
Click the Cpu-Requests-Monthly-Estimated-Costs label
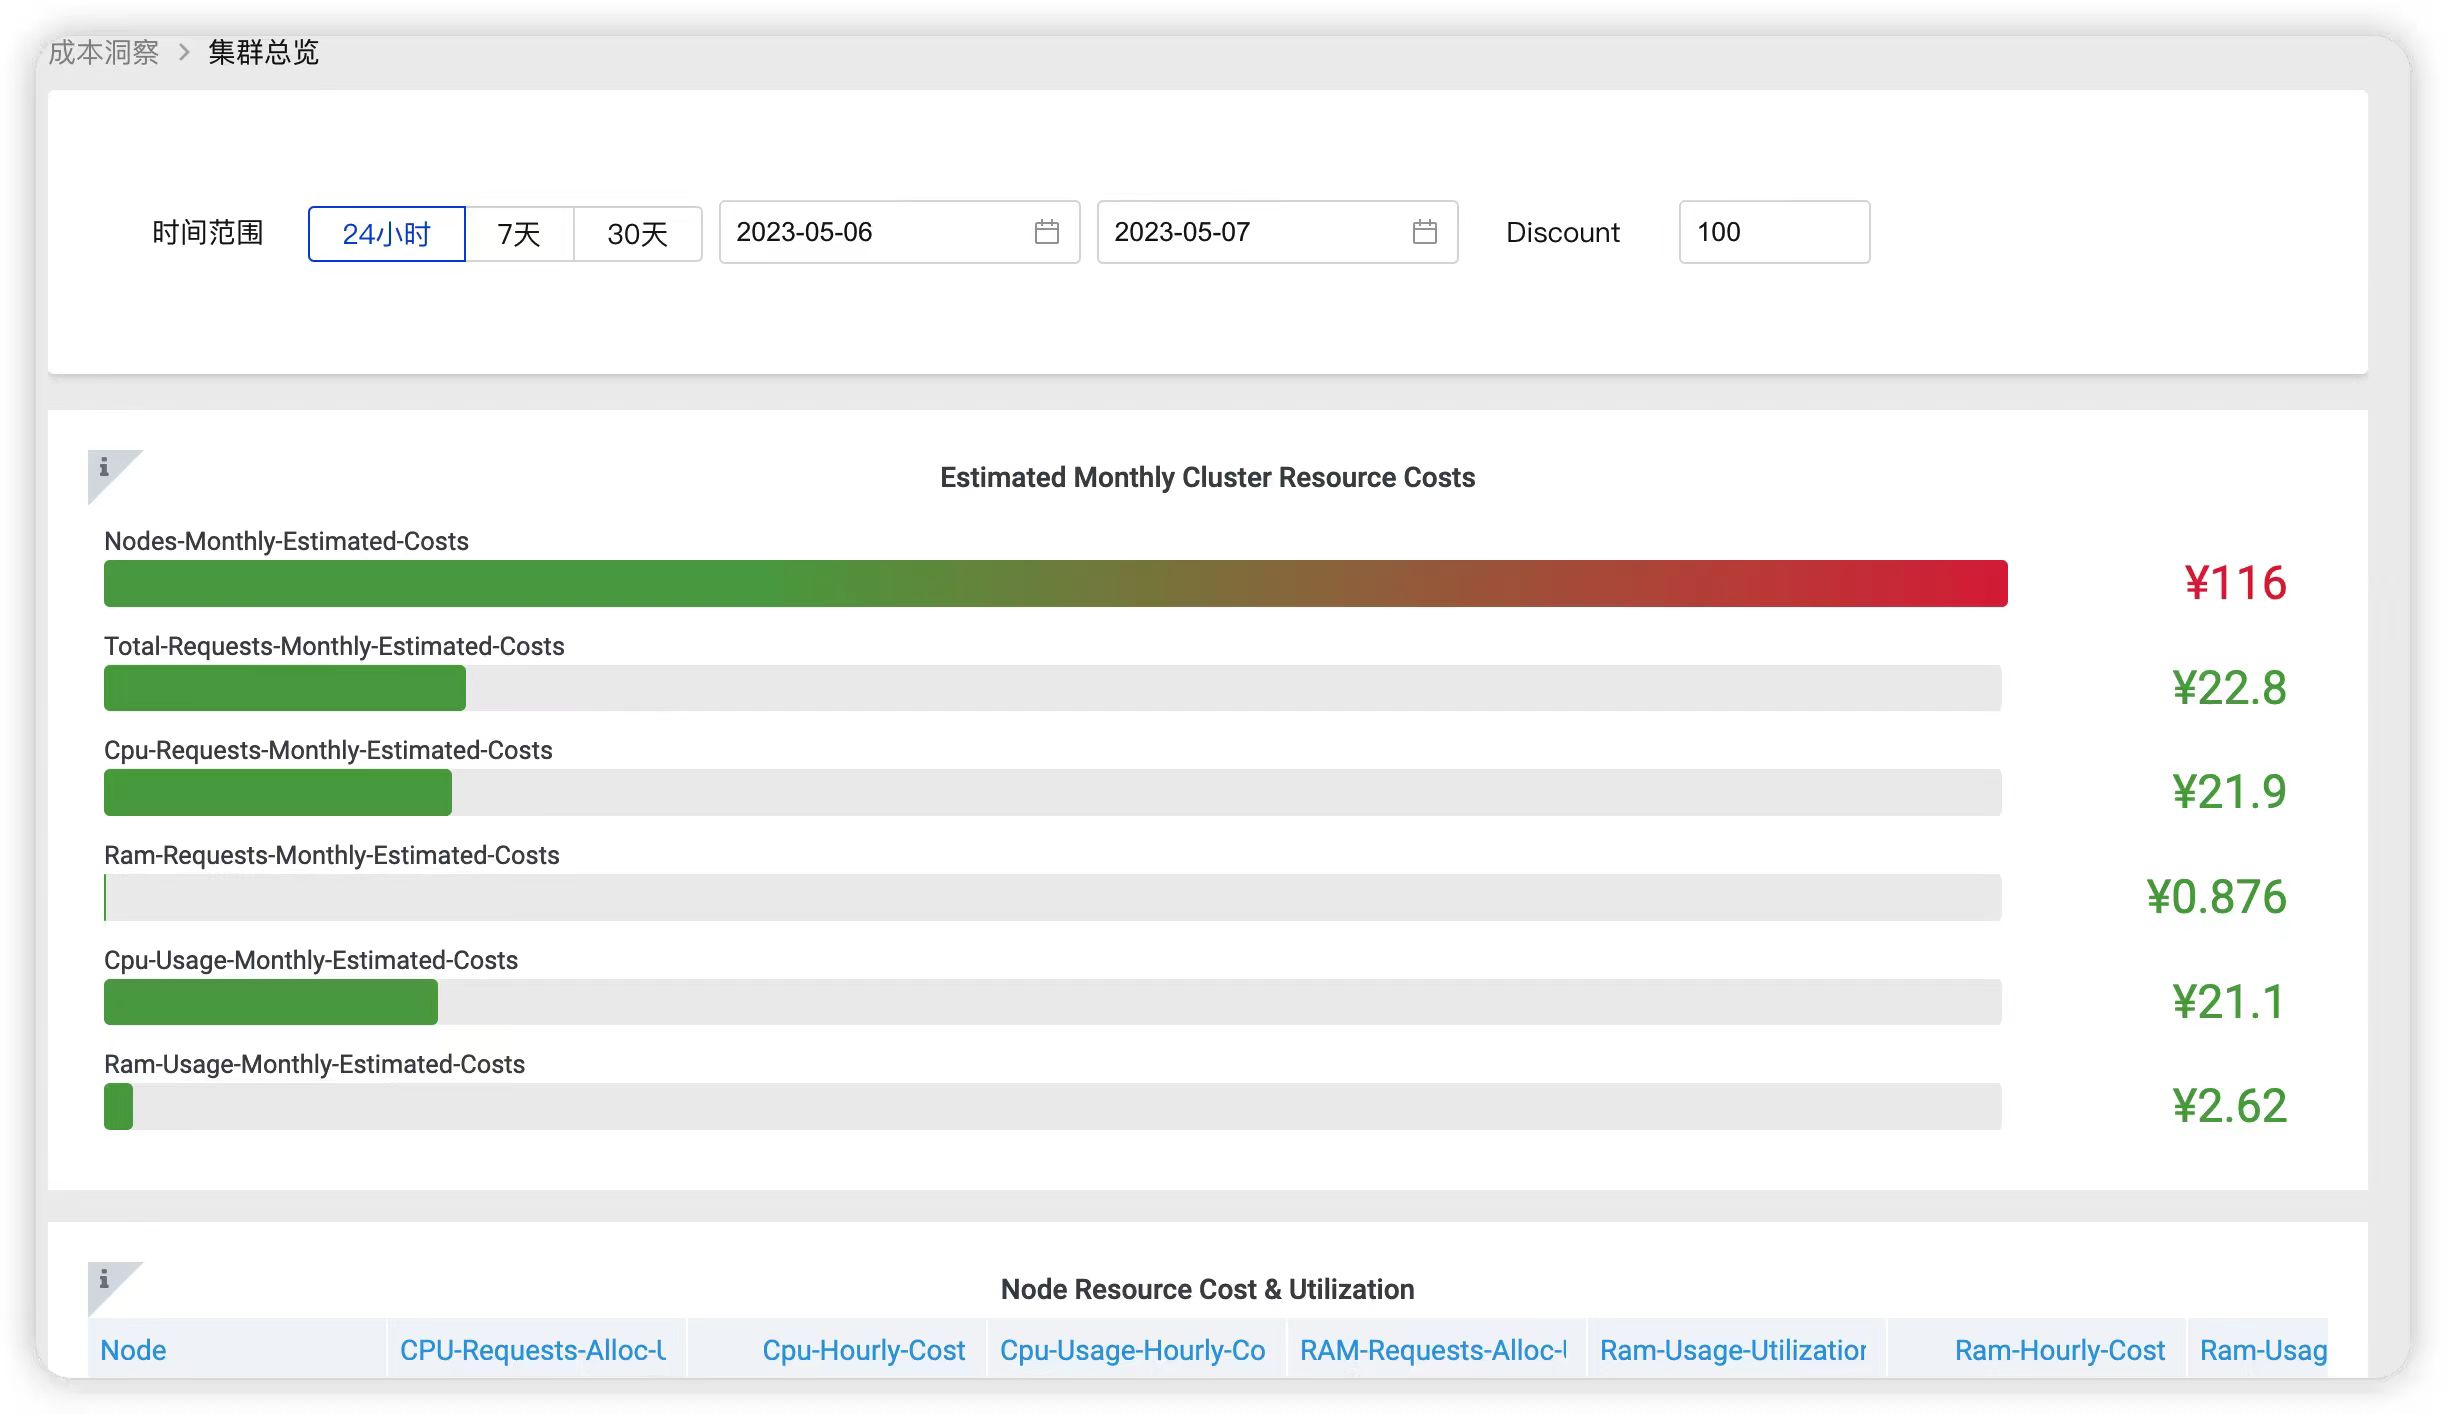328,750
